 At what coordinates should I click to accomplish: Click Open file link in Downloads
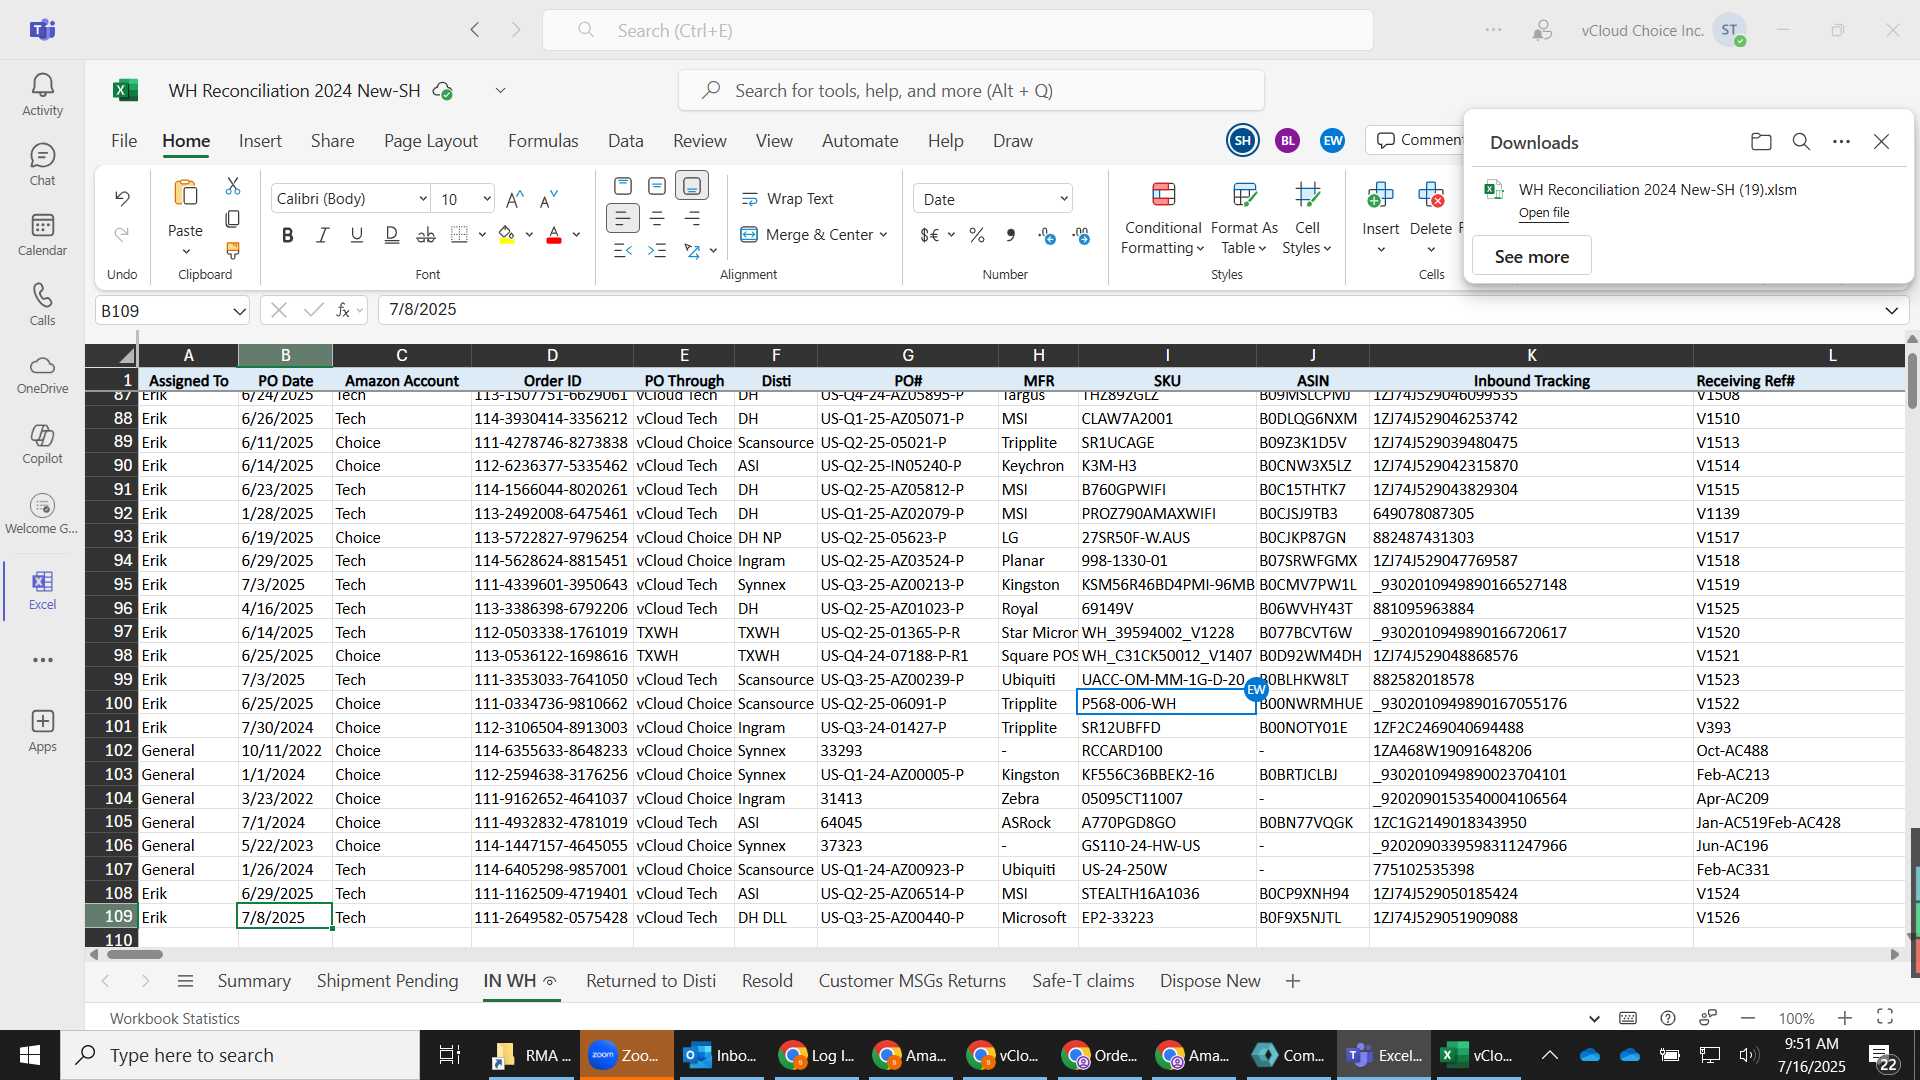click(x=1543, y=212)
